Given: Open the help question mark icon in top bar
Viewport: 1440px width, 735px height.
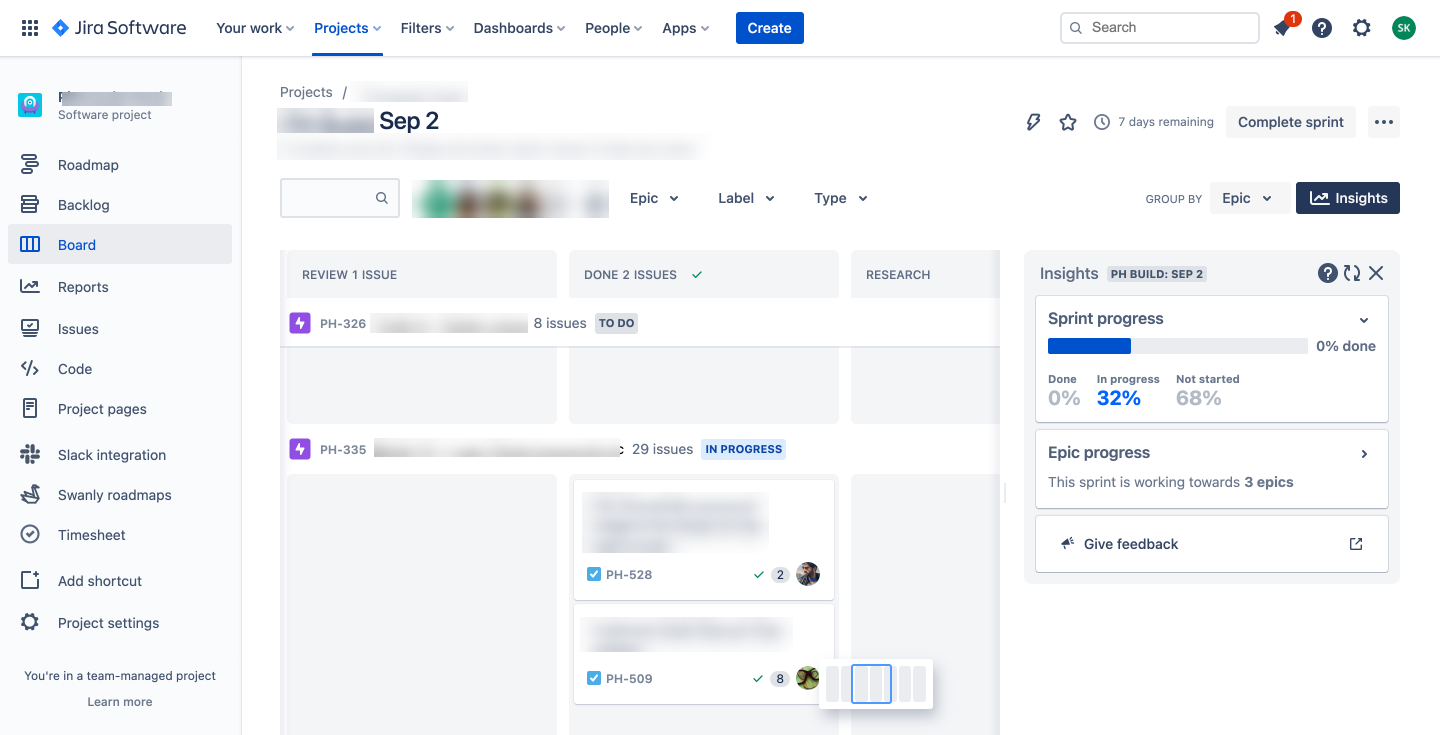Looking at the screenshot, I should point(1322,28).
